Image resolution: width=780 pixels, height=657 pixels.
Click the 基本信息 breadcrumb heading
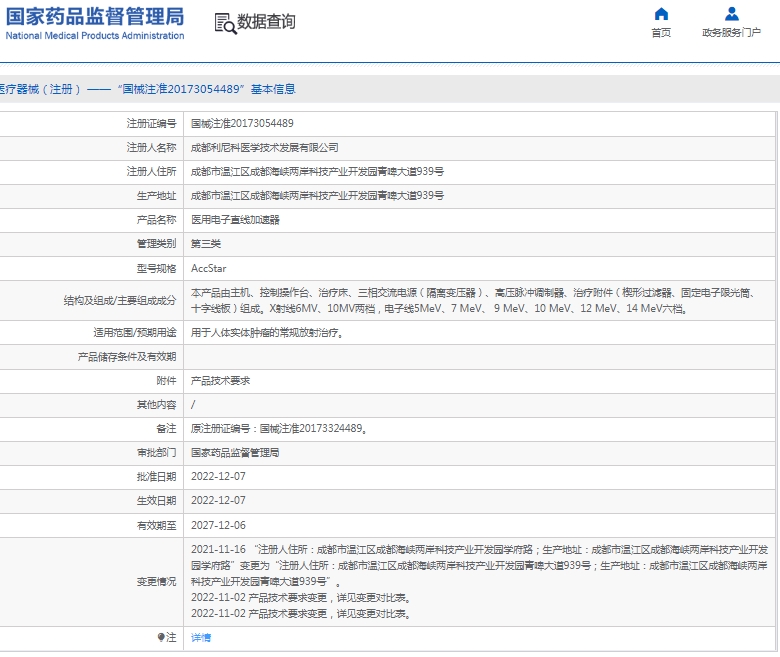(x=273, y=89)
